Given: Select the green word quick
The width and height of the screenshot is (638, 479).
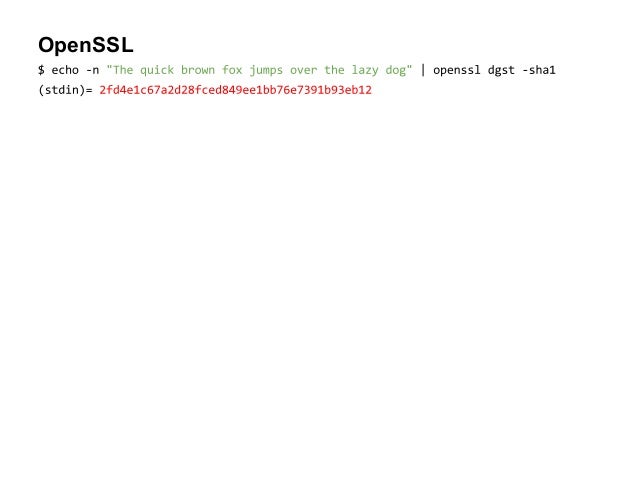Looking at the screenshot, I should (x=157, y=70).
